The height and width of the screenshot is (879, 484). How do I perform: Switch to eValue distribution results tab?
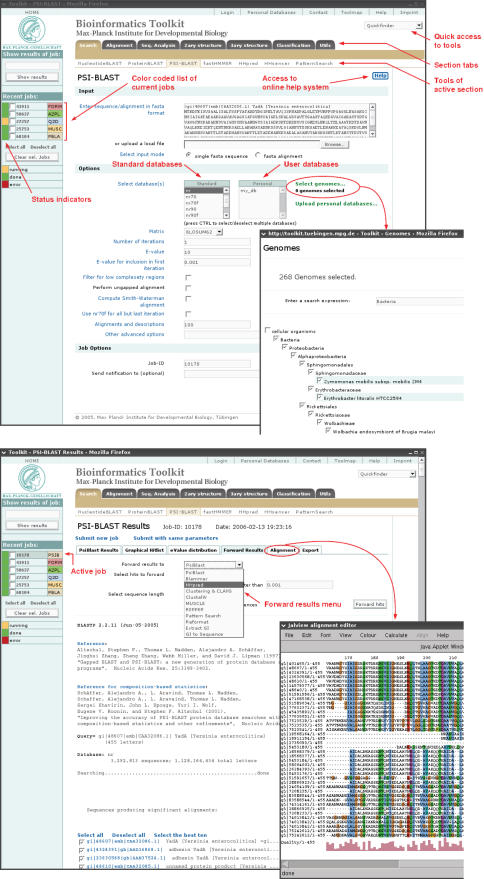193,550
